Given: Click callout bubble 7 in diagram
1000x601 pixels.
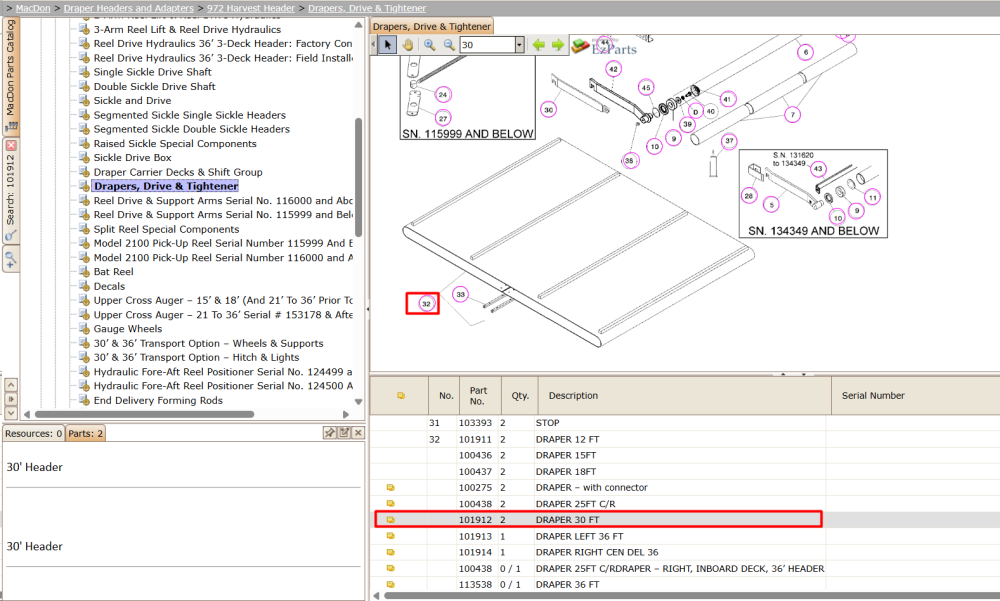Looking at the screenshot, I should point(792,115).
